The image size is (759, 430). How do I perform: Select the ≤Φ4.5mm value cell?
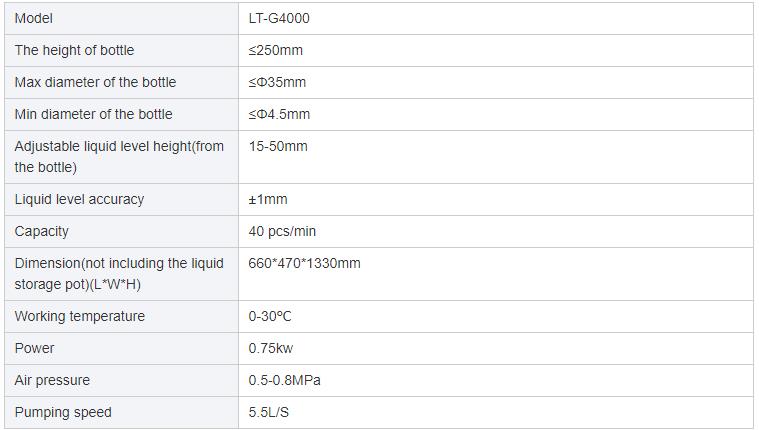[x=496, y=114]
